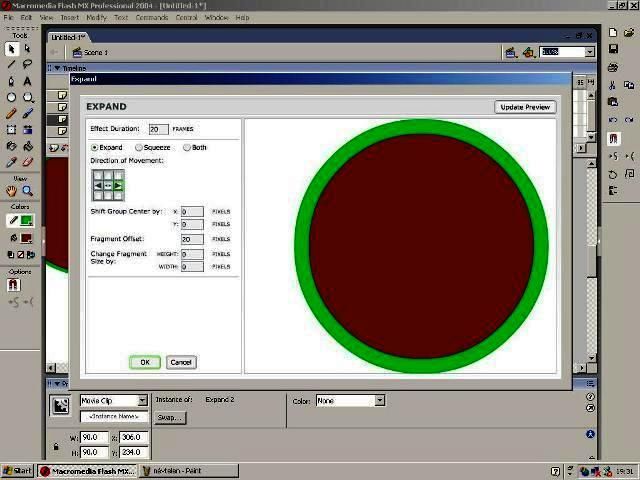This screenshot has width=640, height=480.
Task: Select the Expand radio option
Action: [107, 147]
